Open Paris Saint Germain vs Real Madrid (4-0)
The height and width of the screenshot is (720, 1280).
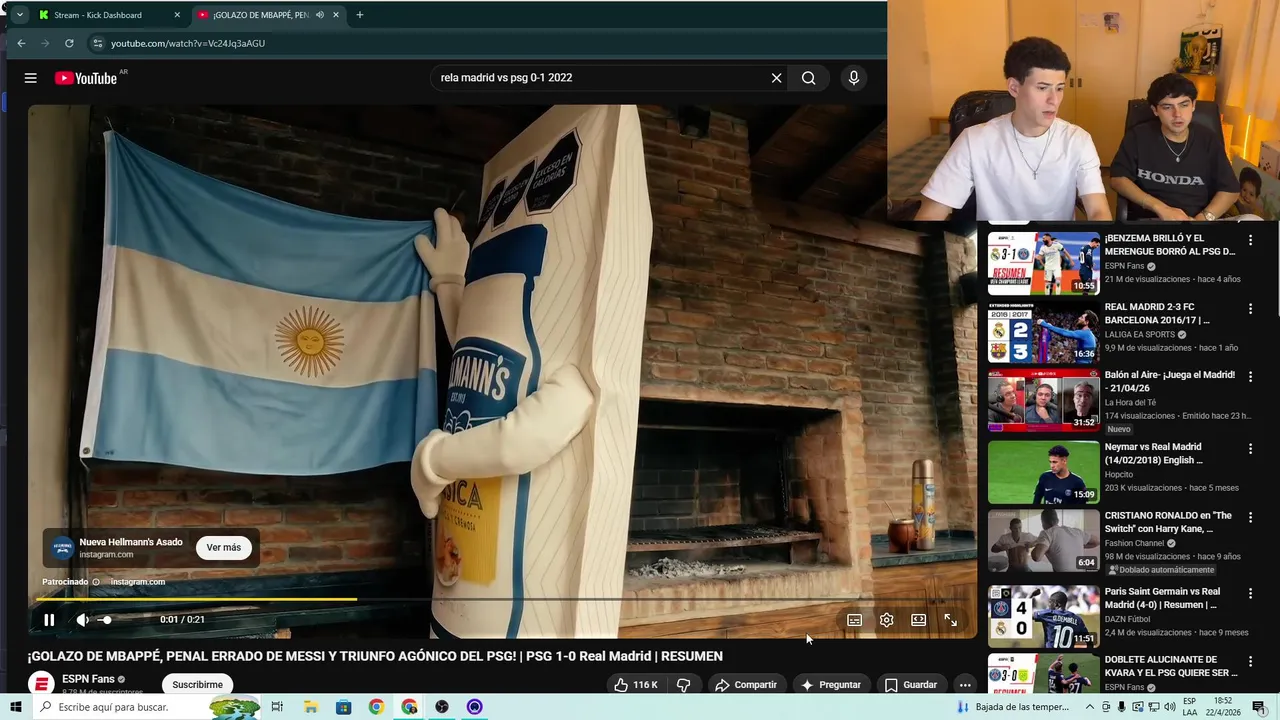[x=1043, y=616]
